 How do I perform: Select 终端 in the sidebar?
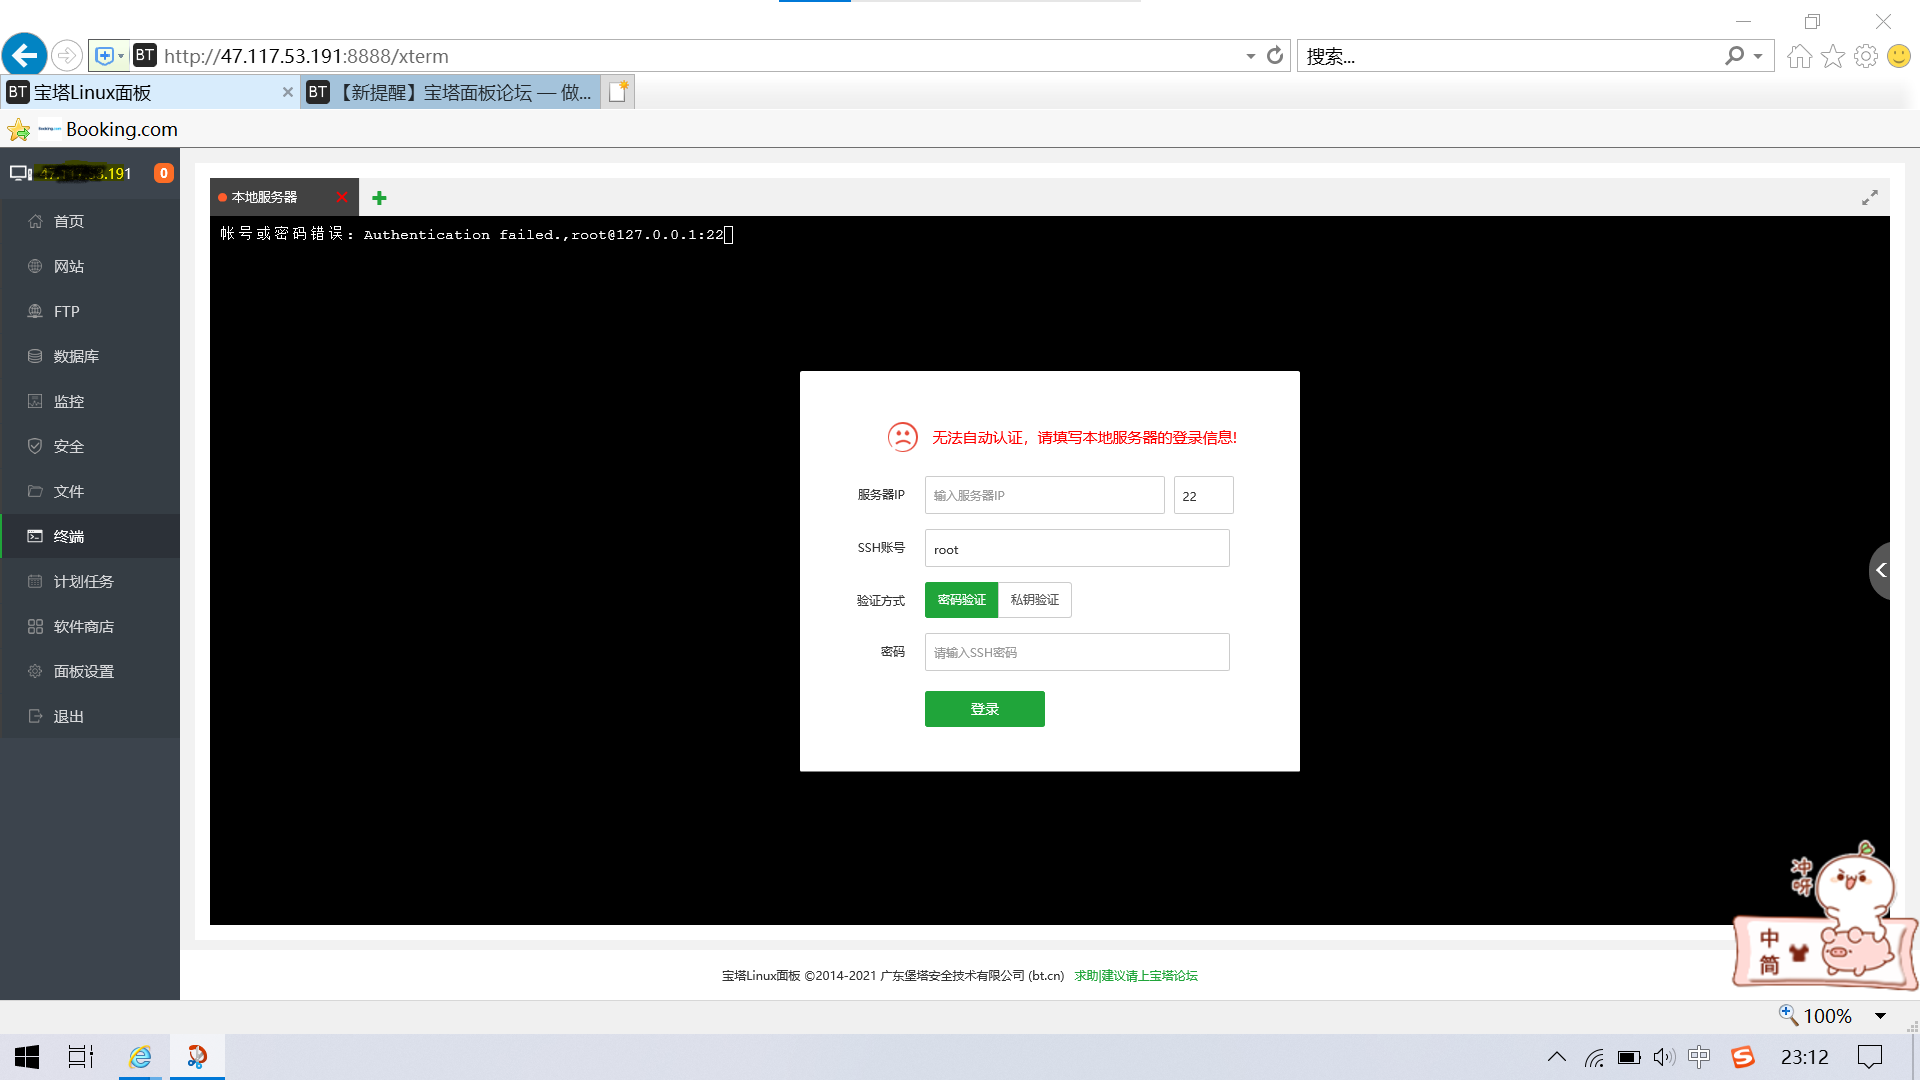pyautogui.click(x=90, y=536)
